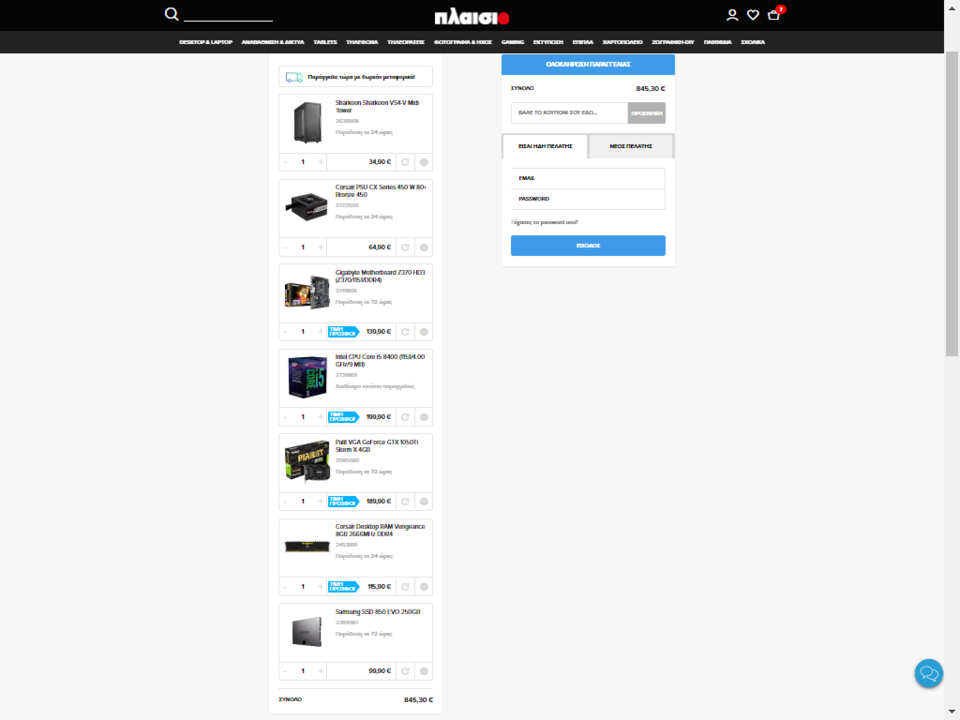Refresh the Sharkoon Midi Tower item

point(405,162)
